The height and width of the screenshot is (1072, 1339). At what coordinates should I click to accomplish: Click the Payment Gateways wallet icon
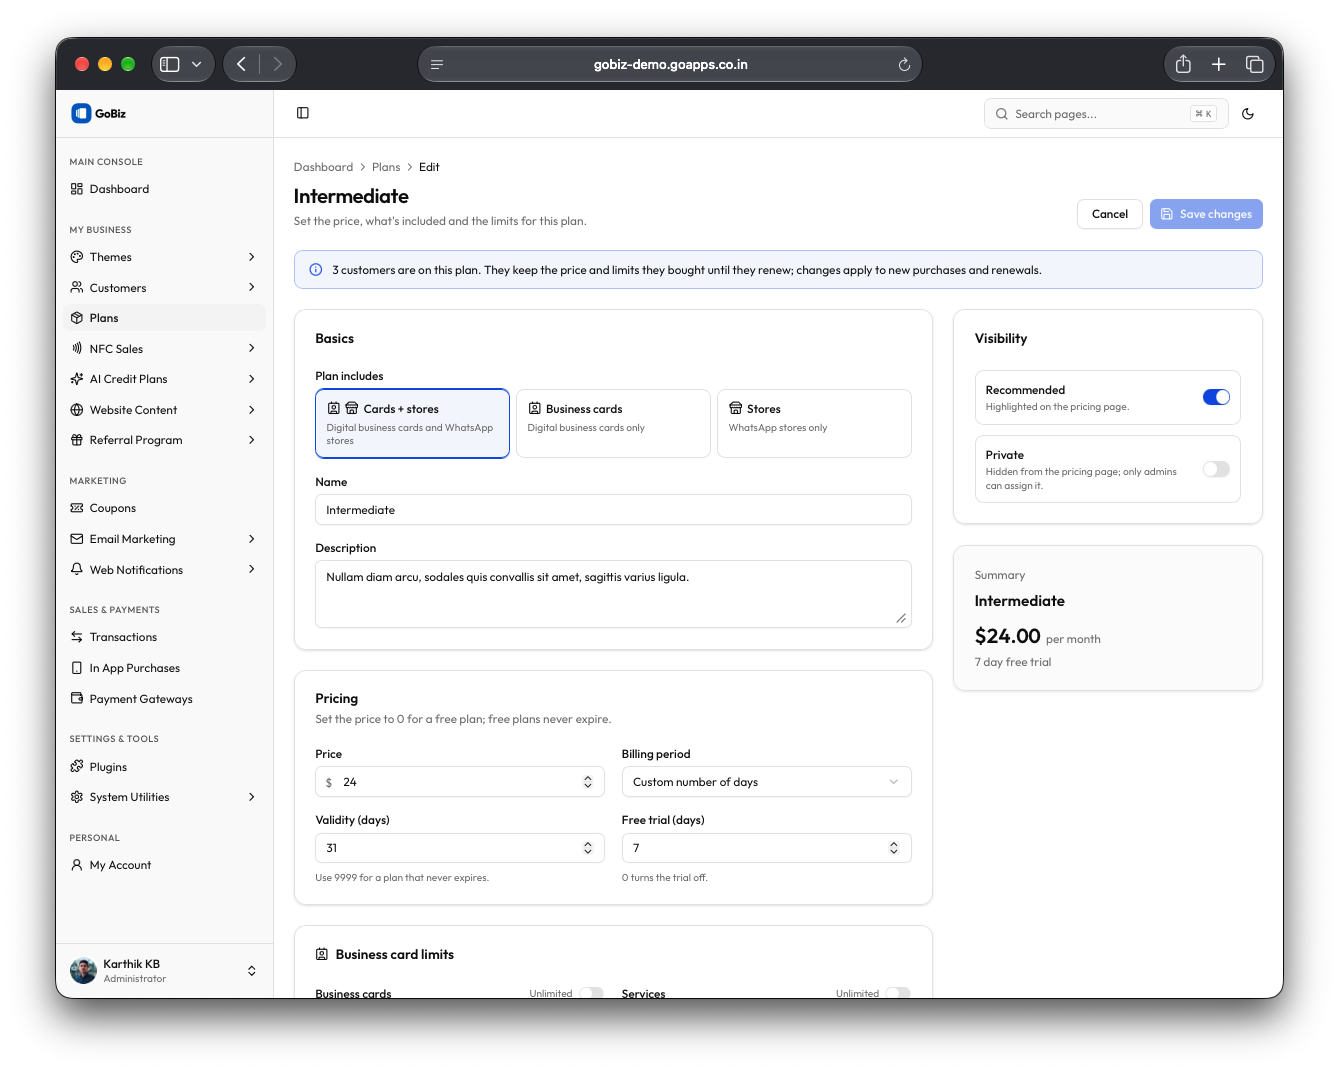pyautogui.click(x=77, y=699)
